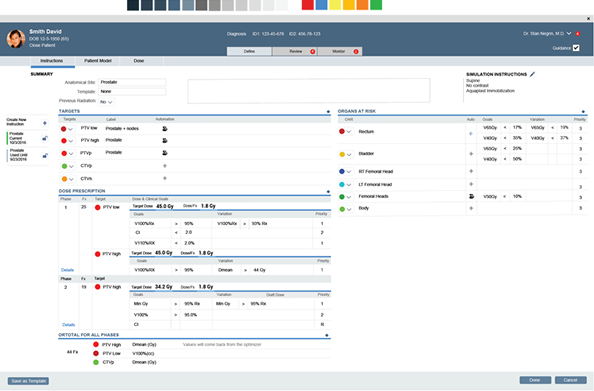Click plus icon in CTVp automation column
Viewport: 594px width, 391px height.
point(165,166)
